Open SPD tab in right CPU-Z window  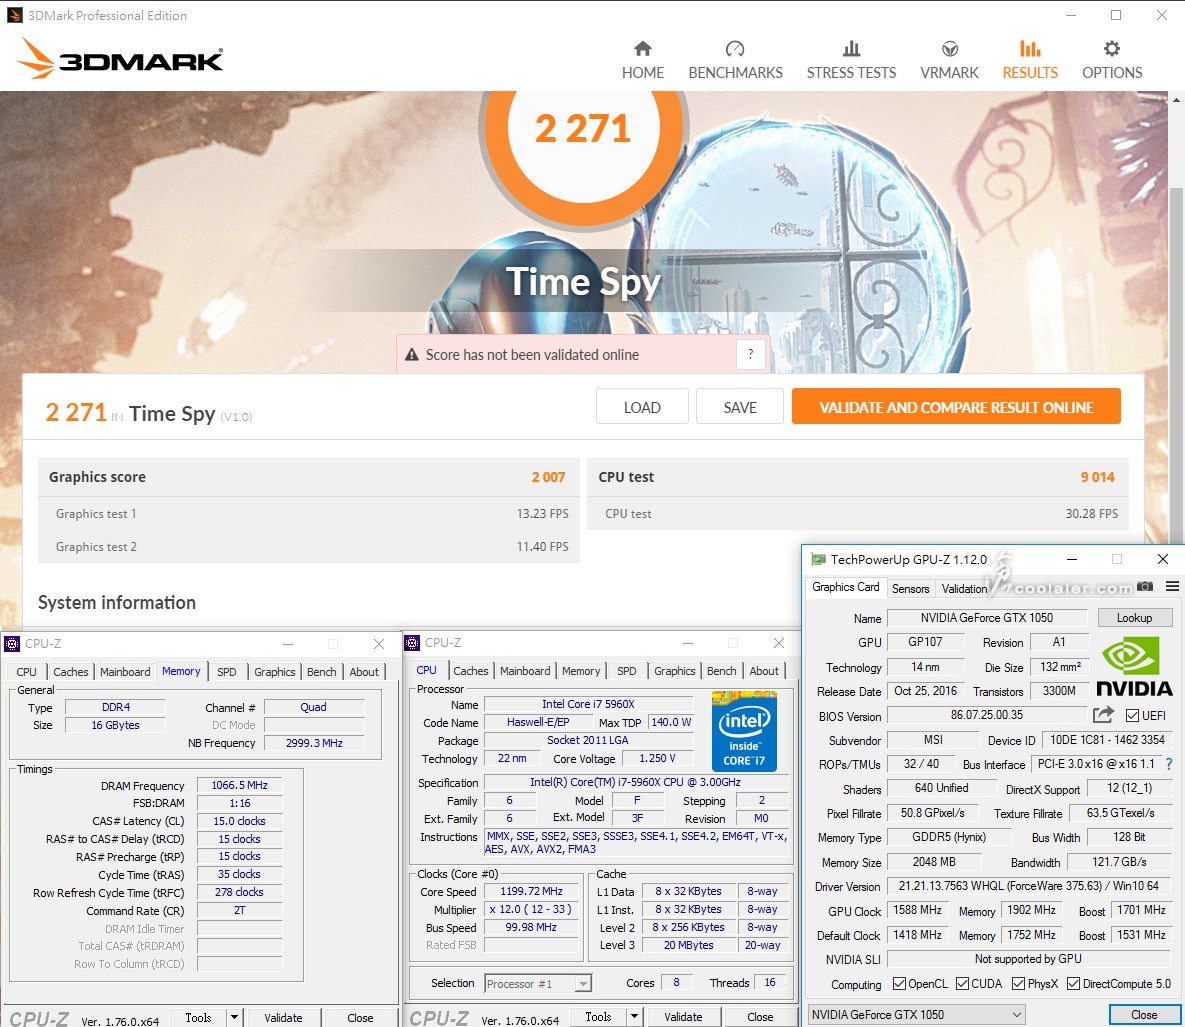pyautogui.click(x=627, y=671)
